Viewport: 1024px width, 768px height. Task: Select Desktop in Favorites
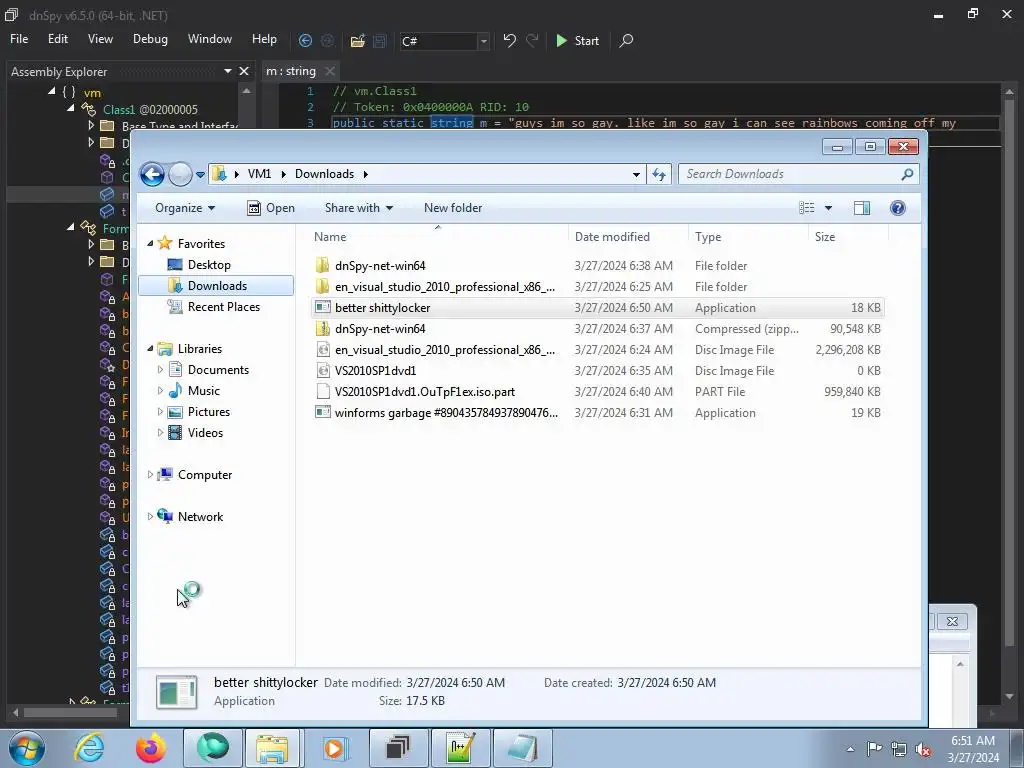[x=209, y=264]
